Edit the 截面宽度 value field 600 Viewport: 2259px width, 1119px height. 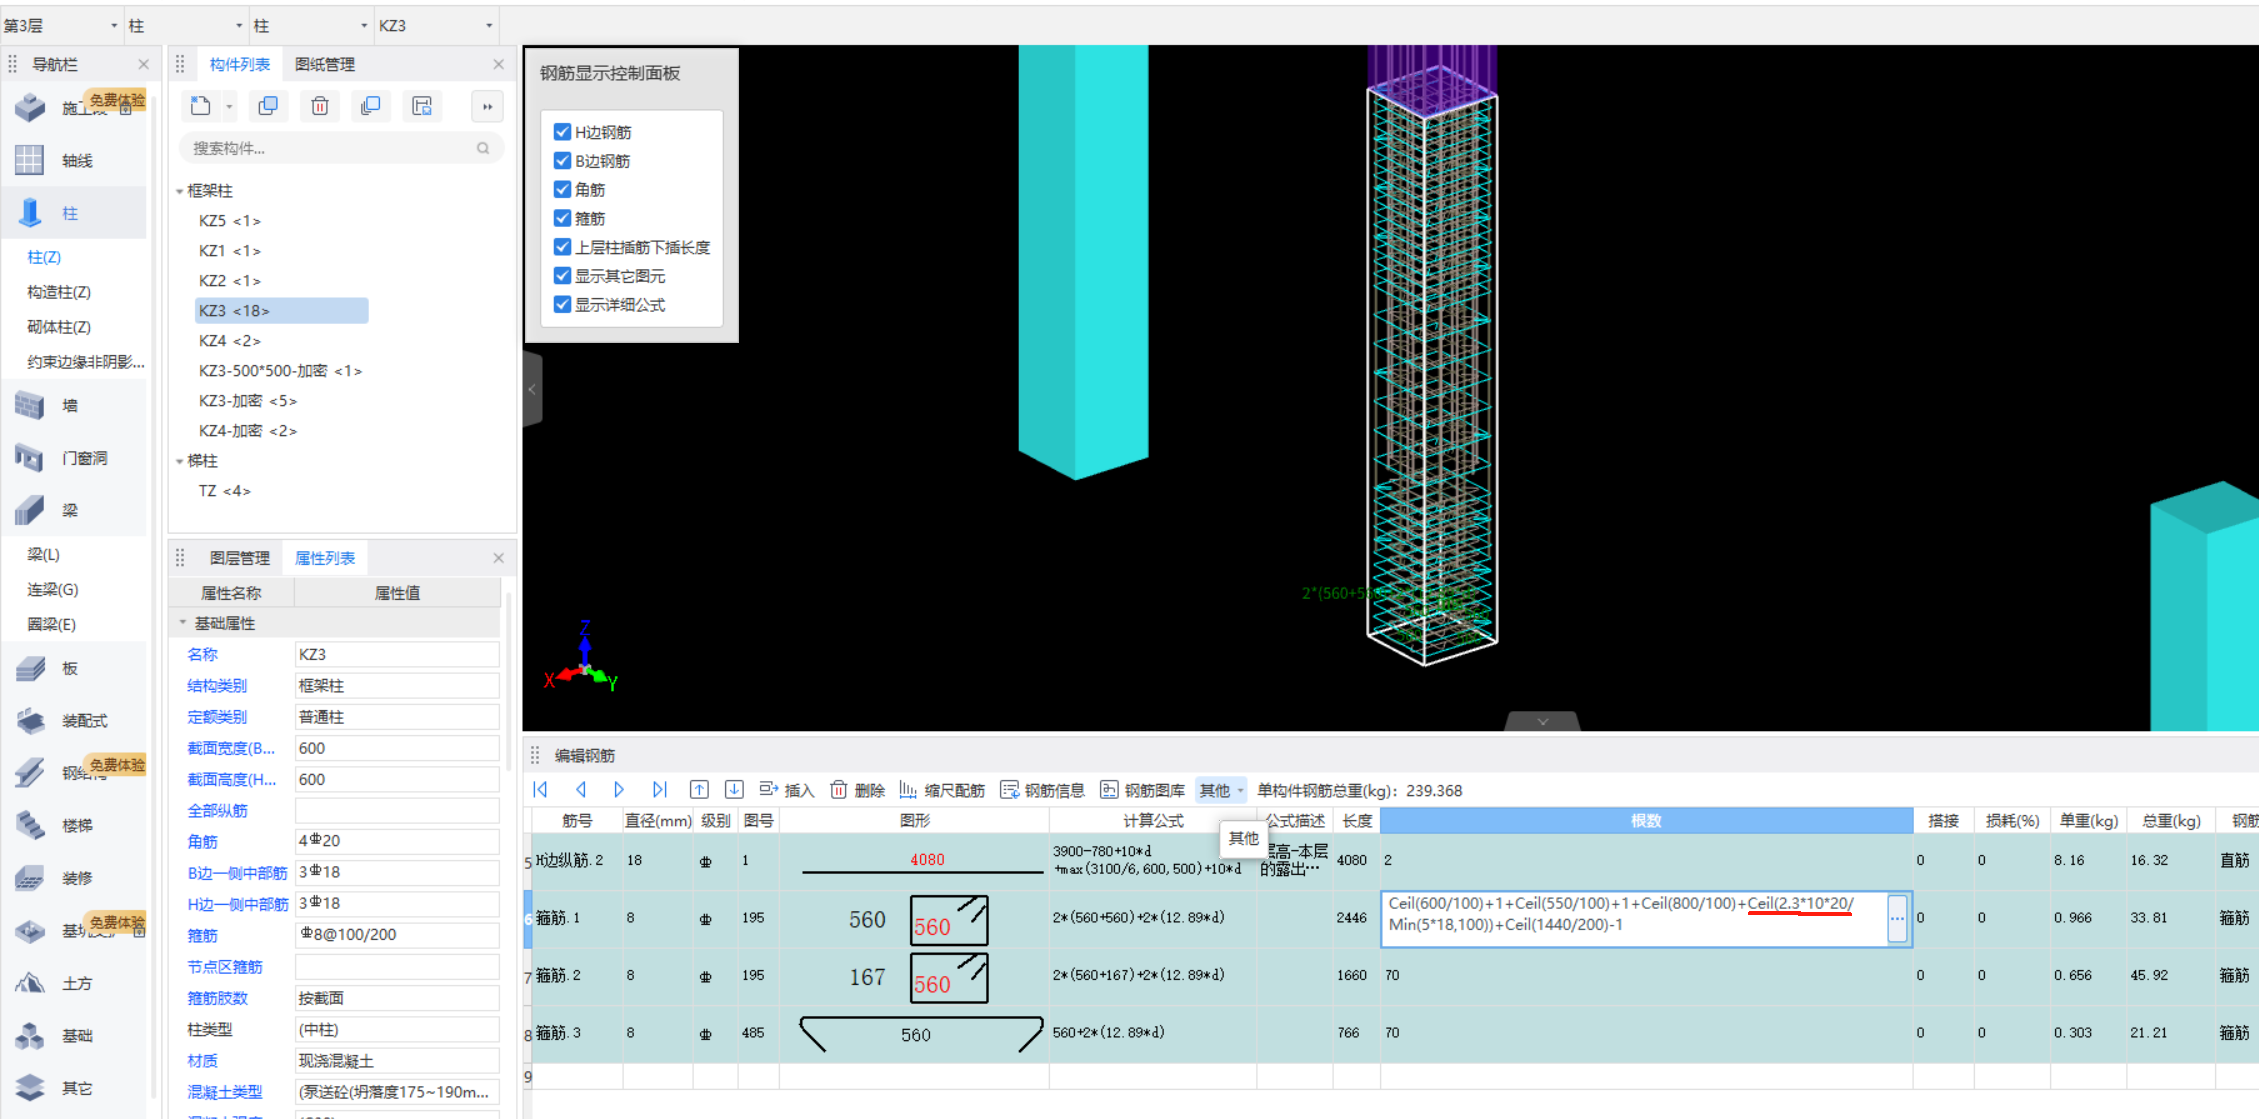click(397, 748)
